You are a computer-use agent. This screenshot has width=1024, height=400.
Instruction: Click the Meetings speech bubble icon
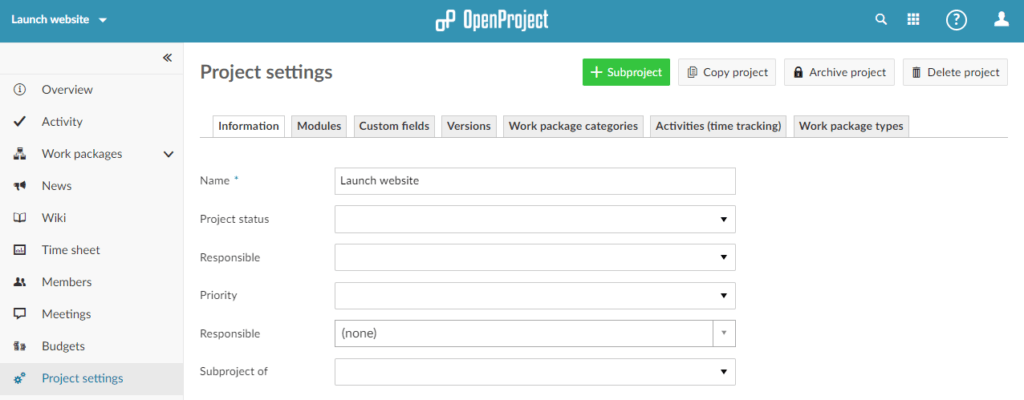click(20, 314)
